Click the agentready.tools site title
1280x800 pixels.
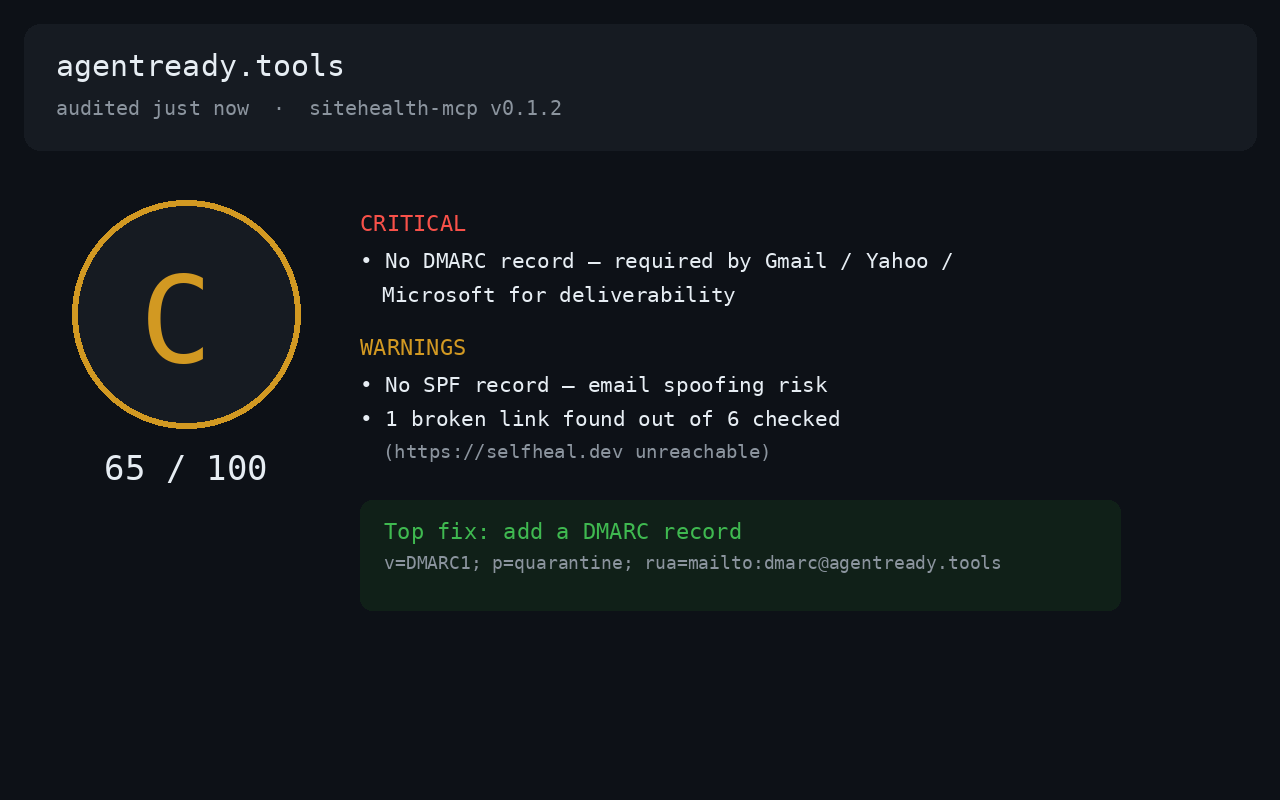click(200, 66)
